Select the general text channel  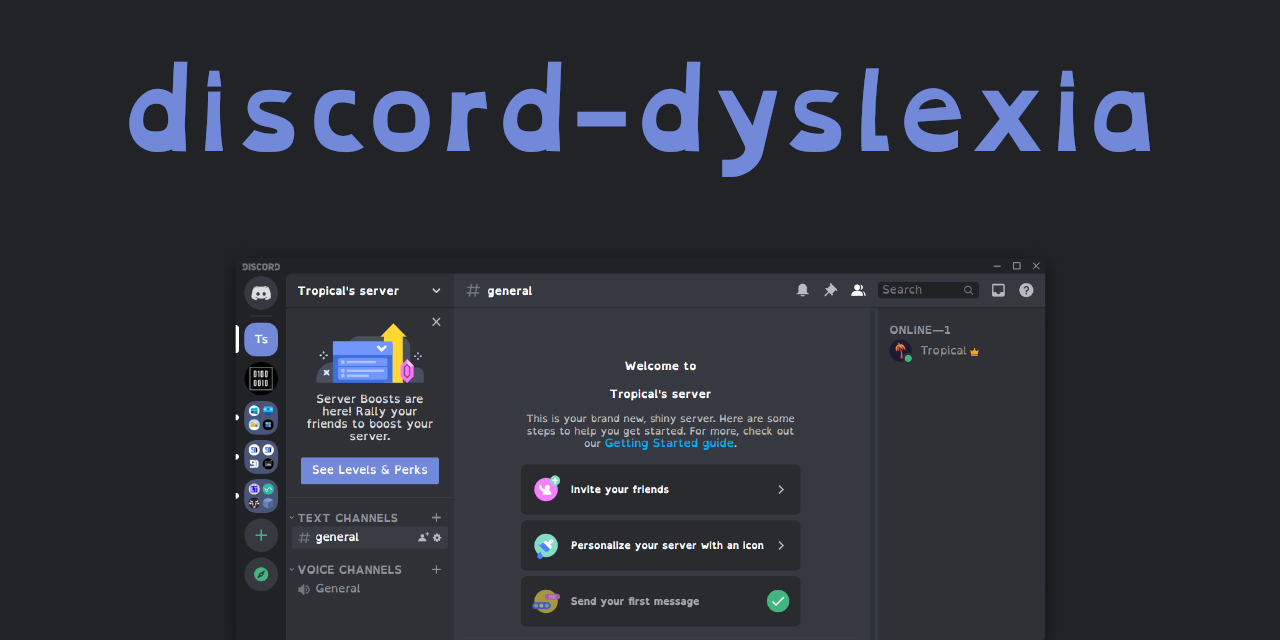pyautogui.click(x=335, y=537)
